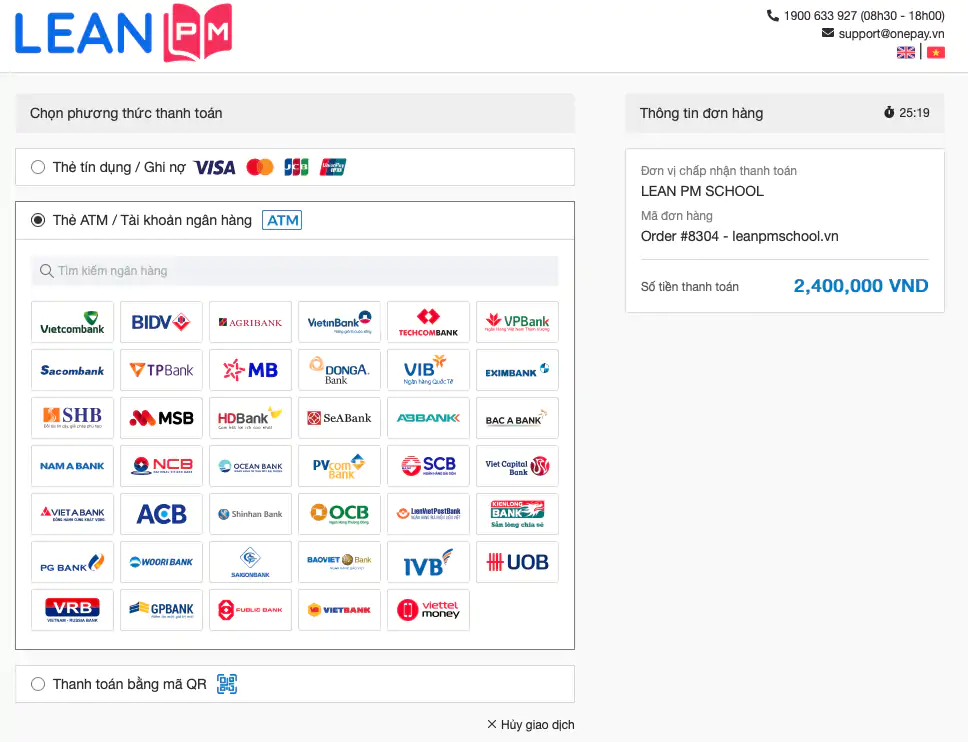Click the Mastercard logo

point(260,167)
